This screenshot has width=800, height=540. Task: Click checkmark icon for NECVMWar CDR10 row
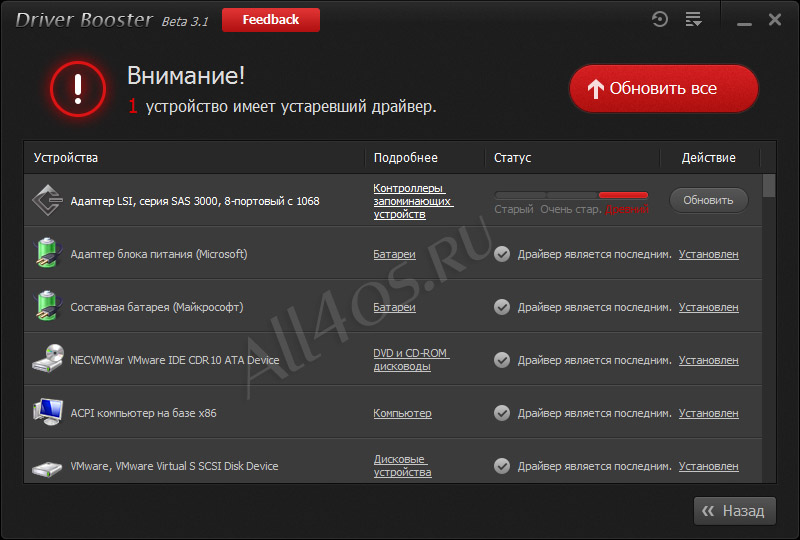tap(502, 360)
